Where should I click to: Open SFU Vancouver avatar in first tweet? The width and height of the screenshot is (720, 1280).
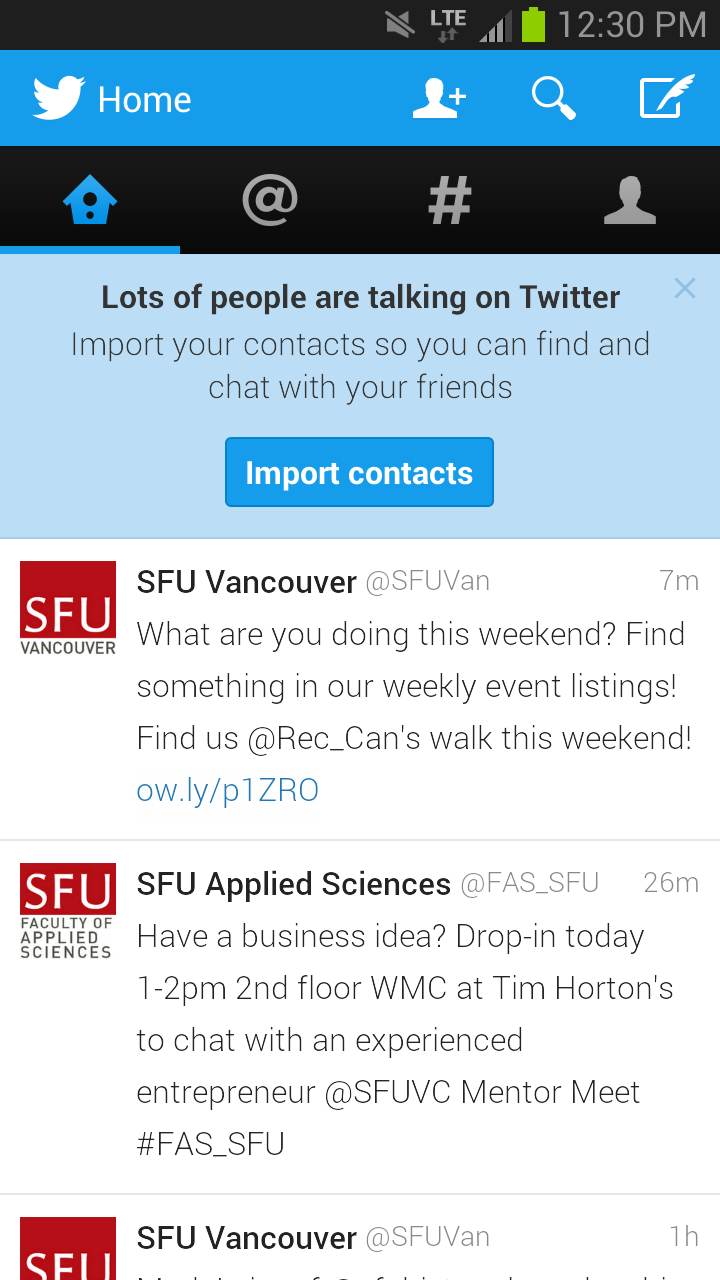tap(68, 608)
